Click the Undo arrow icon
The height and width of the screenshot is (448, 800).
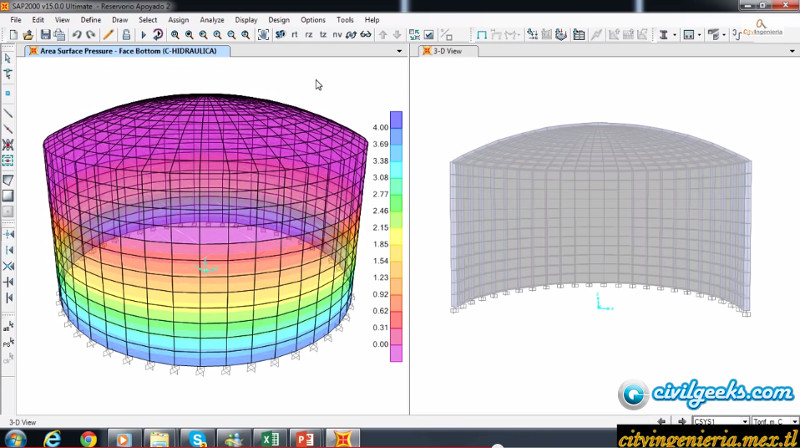[x=77, y=35]
